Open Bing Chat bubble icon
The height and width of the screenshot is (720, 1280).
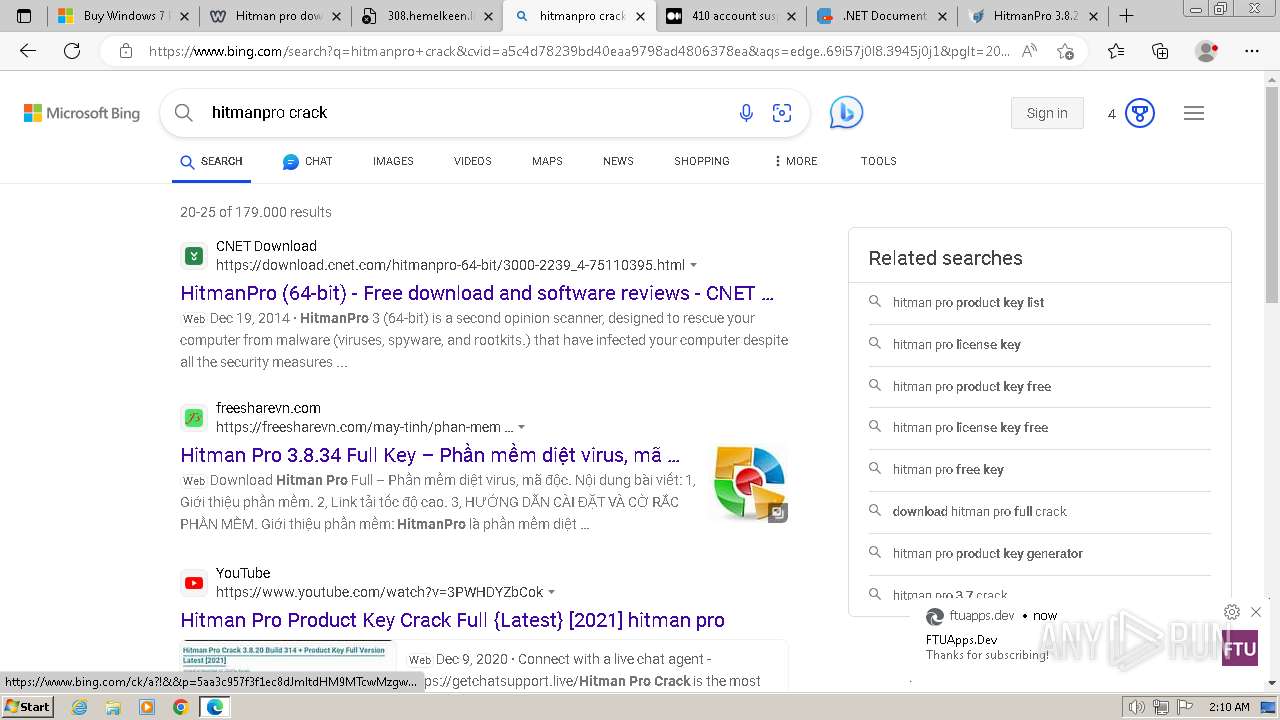pos(846,113)
